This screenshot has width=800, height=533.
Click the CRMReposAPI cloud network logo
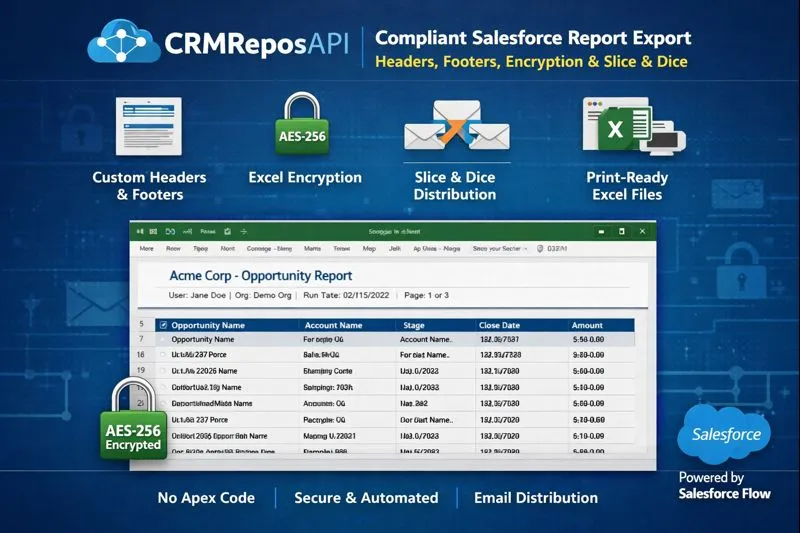click(124, 41)
